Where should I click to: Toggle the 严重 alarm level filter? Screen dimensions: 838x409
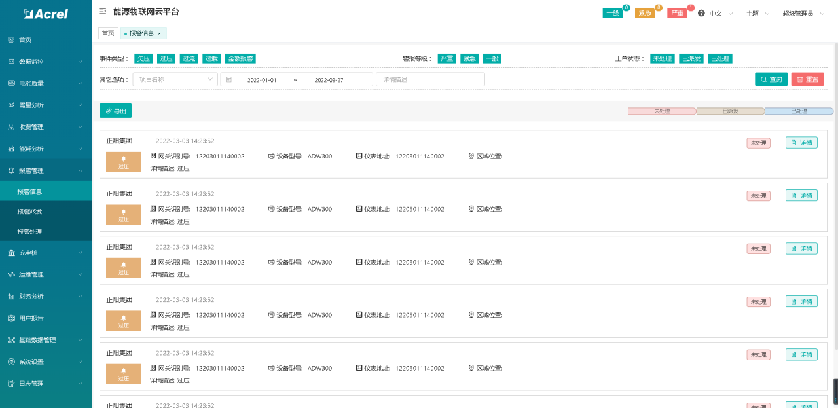447,59
